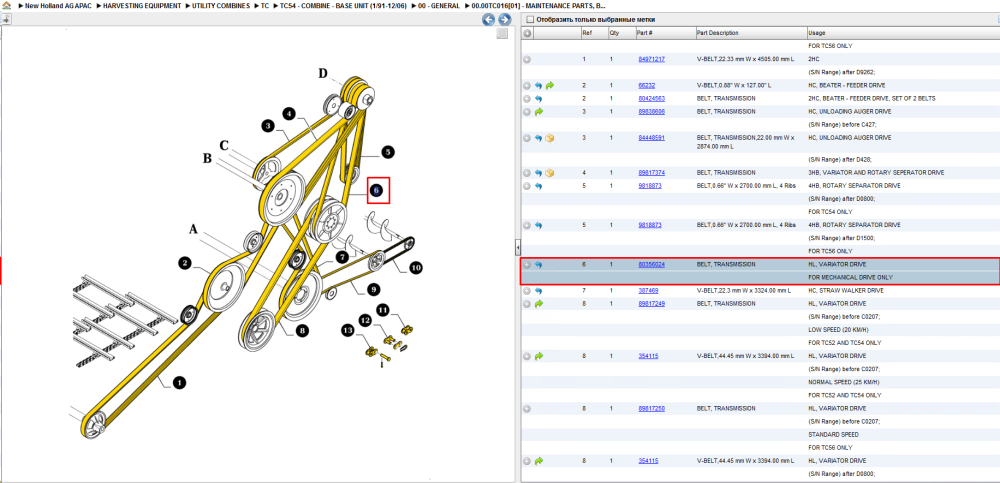The width and height of the screenshot is (1000, 483).
Task: Click the blue arrow icon for part 80356024
Action: (538, 265)
